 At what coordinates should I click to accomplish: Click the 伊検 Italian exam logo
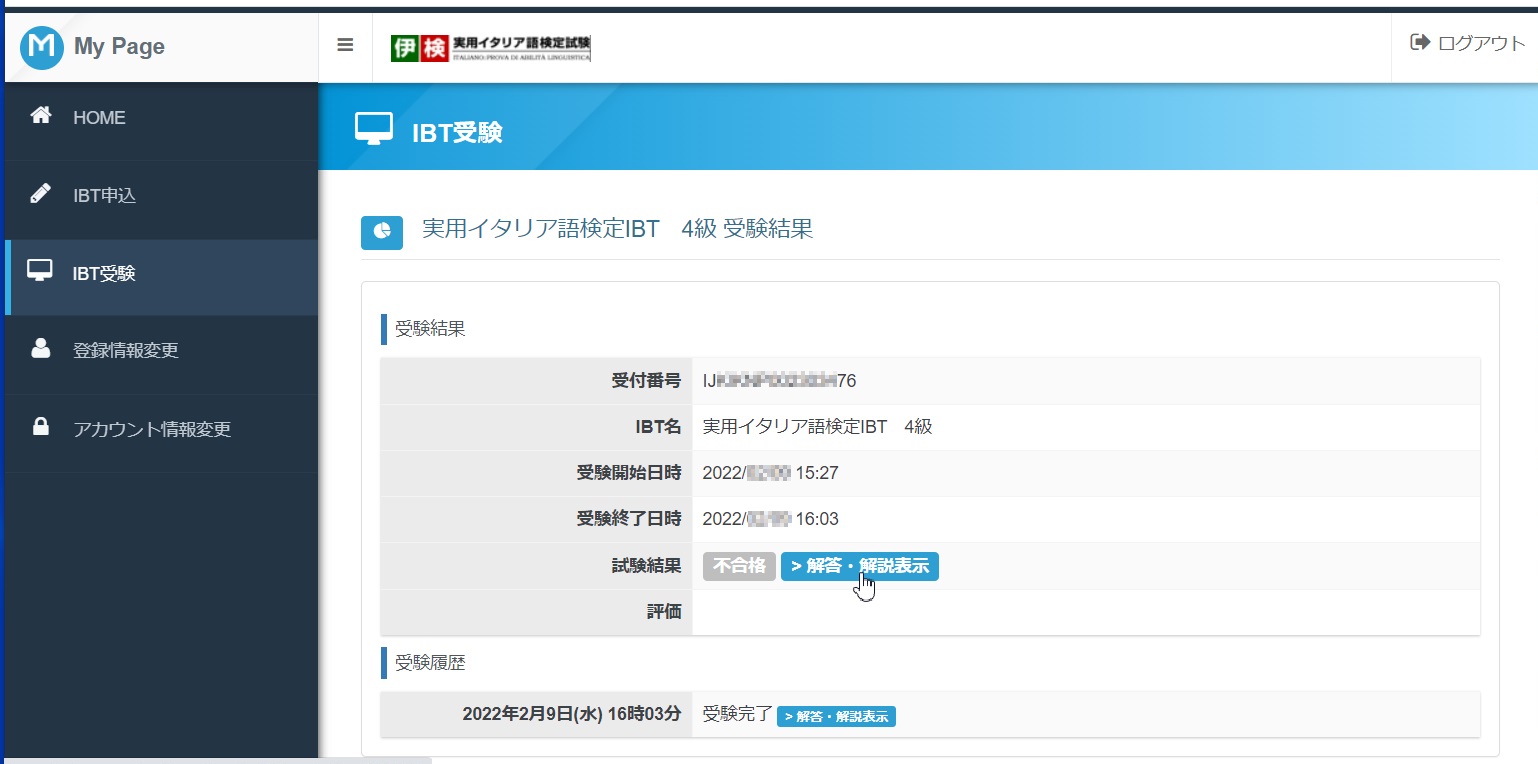[x=491, y=48]
